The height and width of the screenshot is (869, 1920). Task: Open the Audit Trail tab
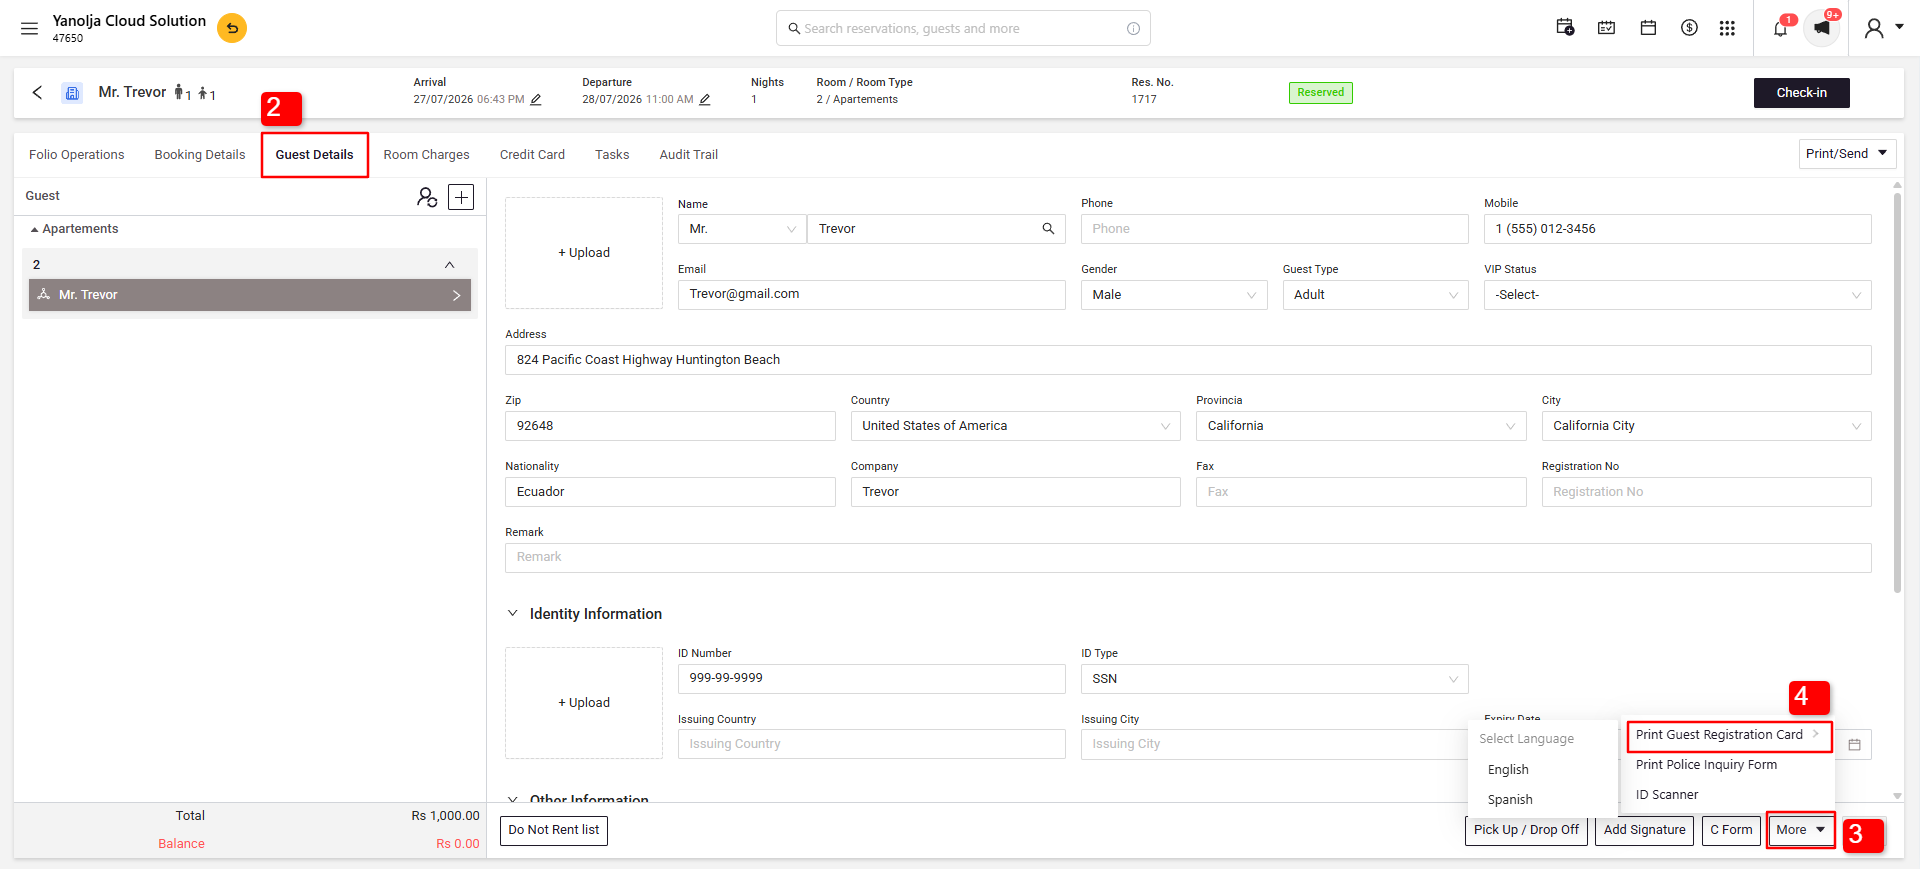pos(689,155)
